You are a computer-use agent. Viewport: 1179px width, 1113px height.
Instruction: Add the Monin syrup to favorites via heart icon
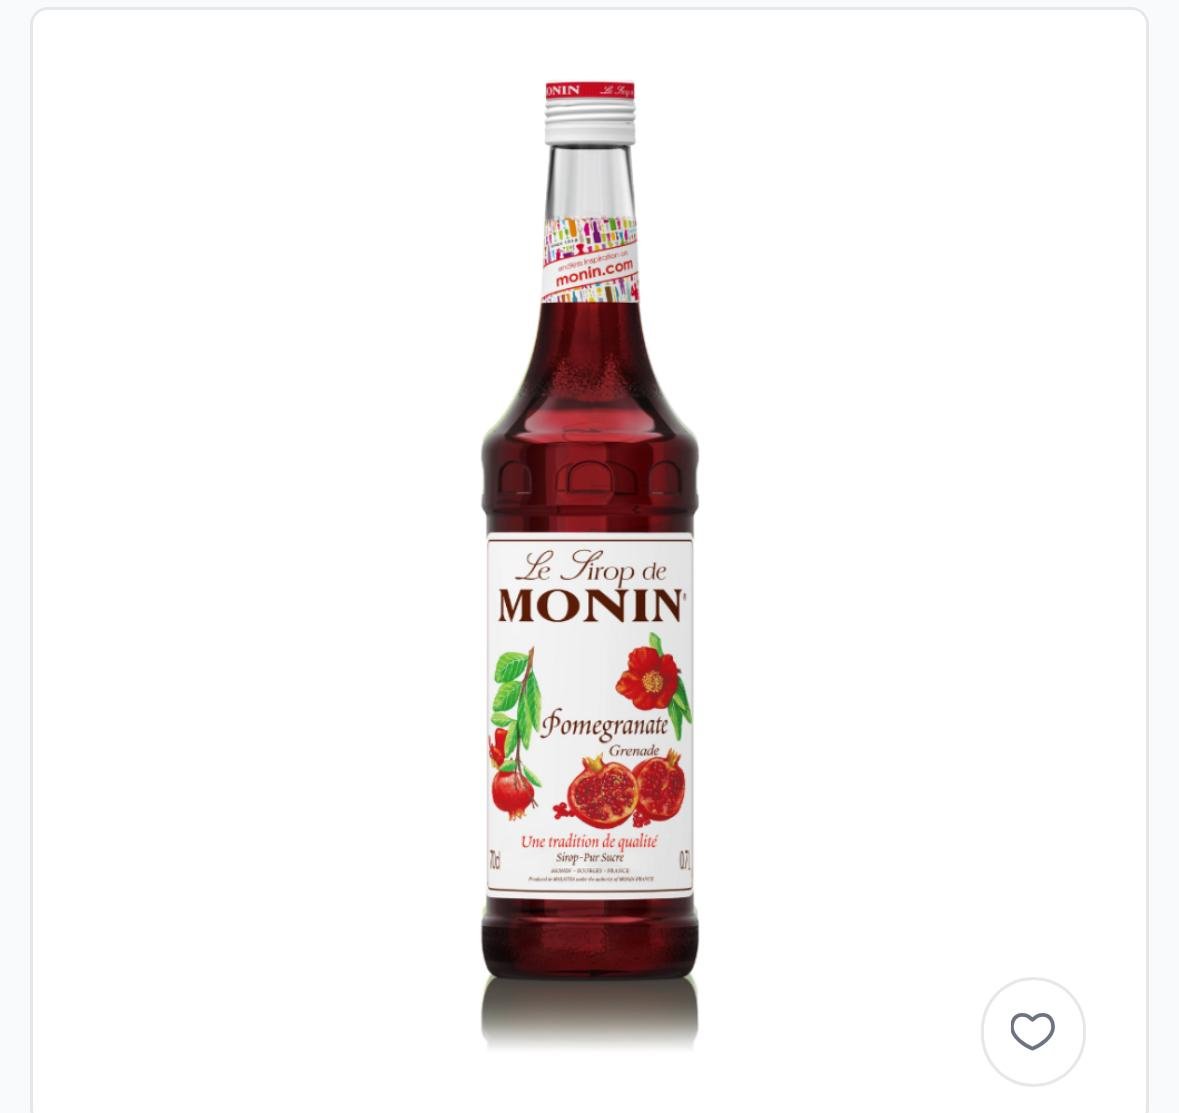(1032, 1031)
